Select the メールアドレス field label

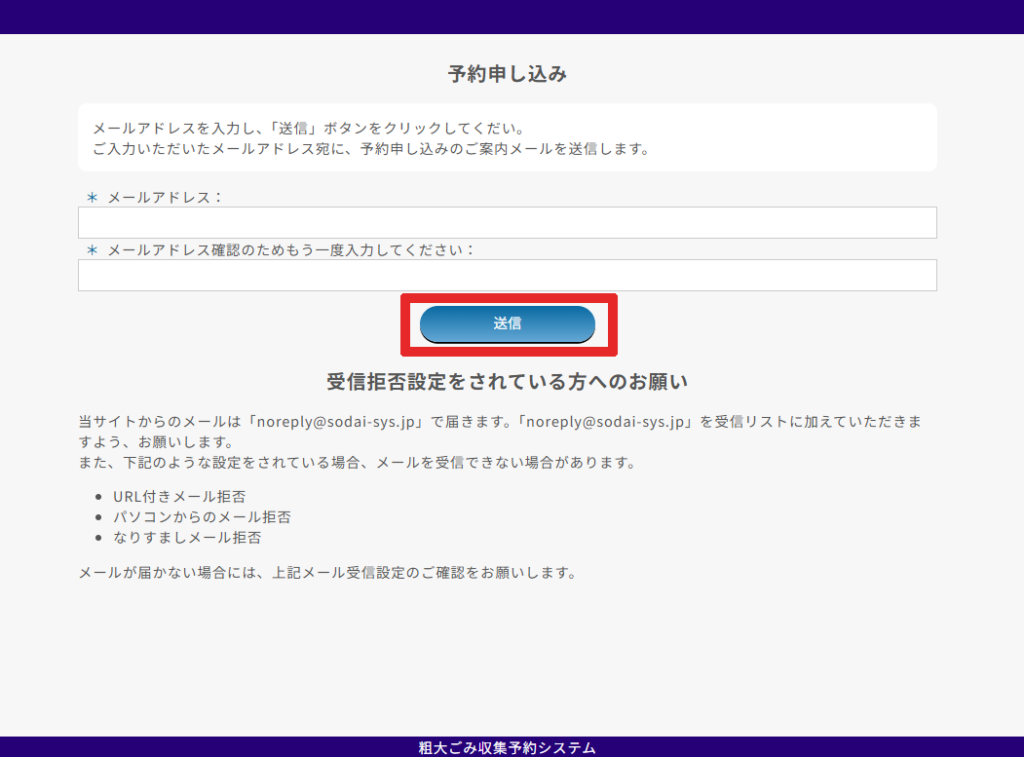164,198
